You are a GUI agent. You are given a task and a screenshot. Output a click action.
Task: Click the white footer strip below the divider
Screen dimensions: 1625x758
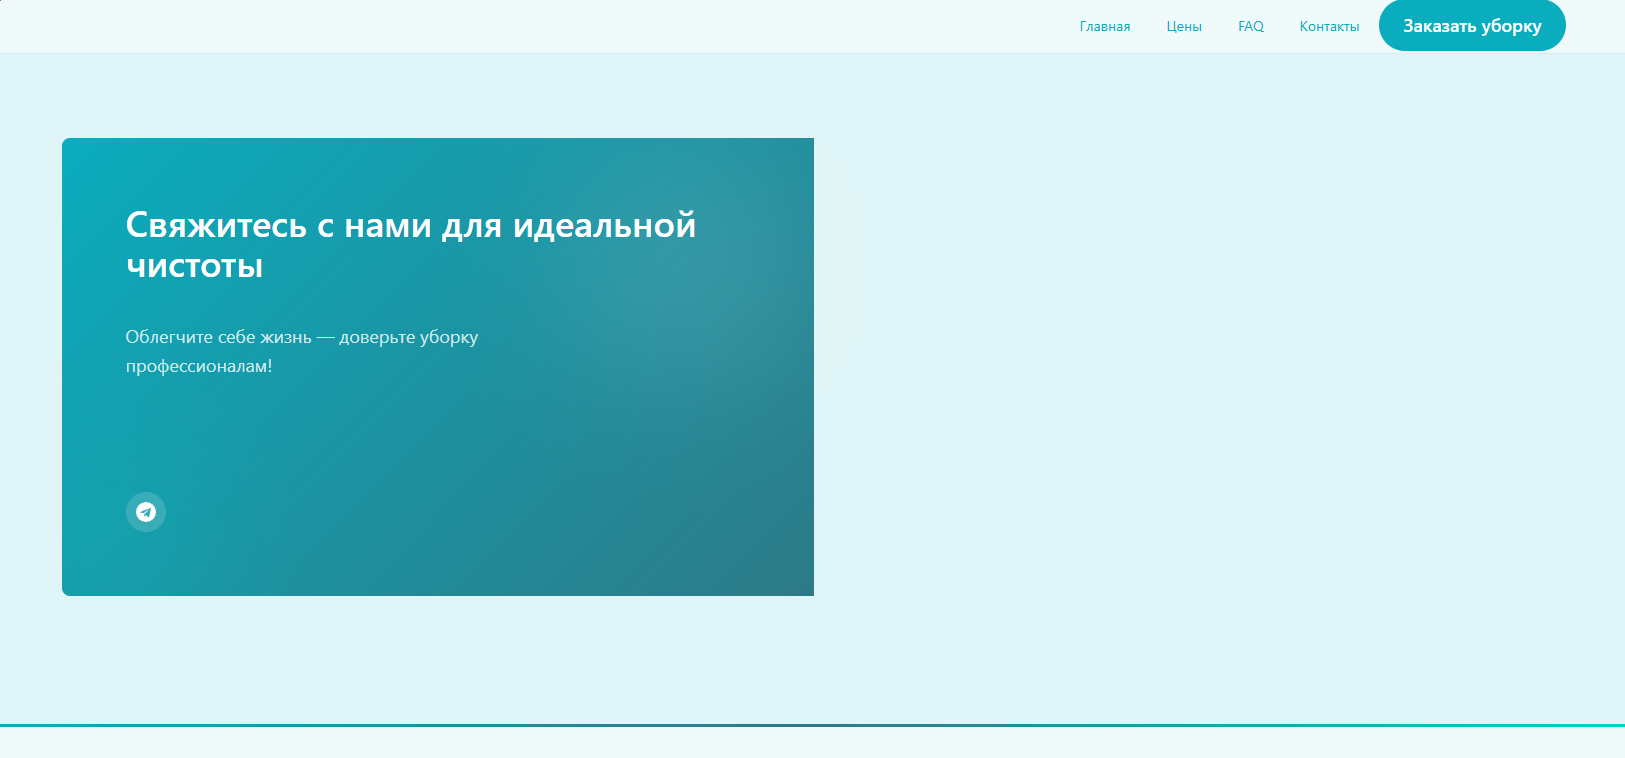pyautogui.click(x=812, y=743)
